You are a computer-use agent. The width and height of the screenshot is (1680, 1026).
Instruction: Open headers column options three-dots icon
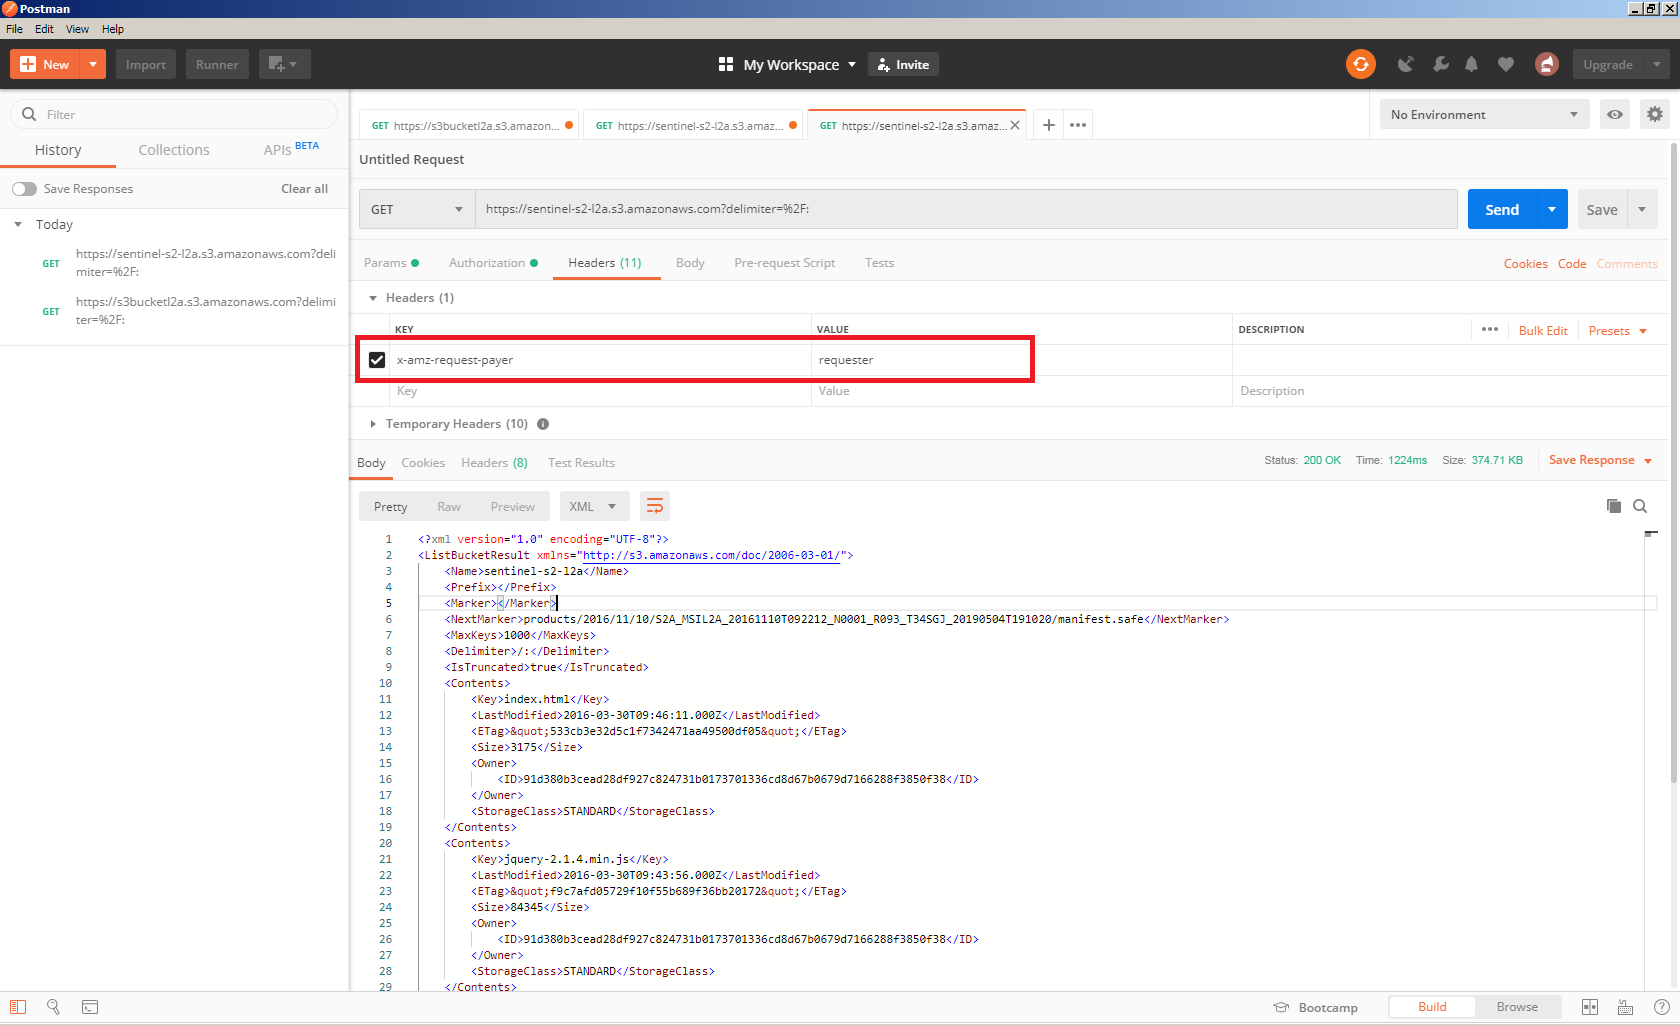tap(1489, 329)
